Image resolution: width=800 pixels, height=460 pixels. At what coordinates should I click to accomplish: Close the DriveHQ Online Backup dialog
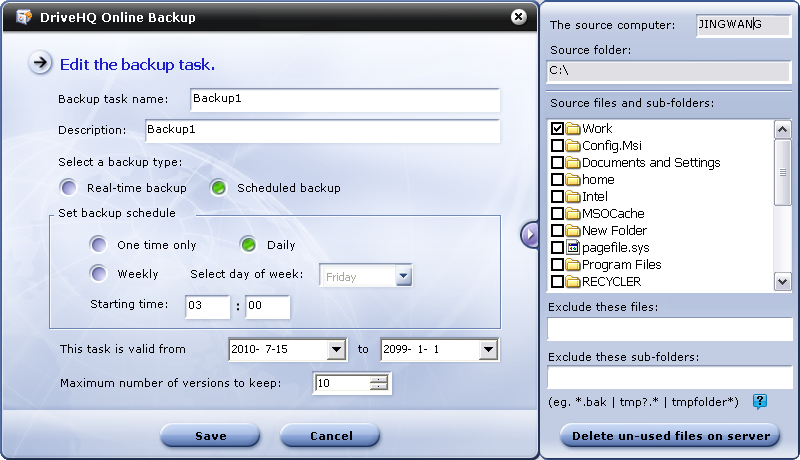[x=518, y=17]
